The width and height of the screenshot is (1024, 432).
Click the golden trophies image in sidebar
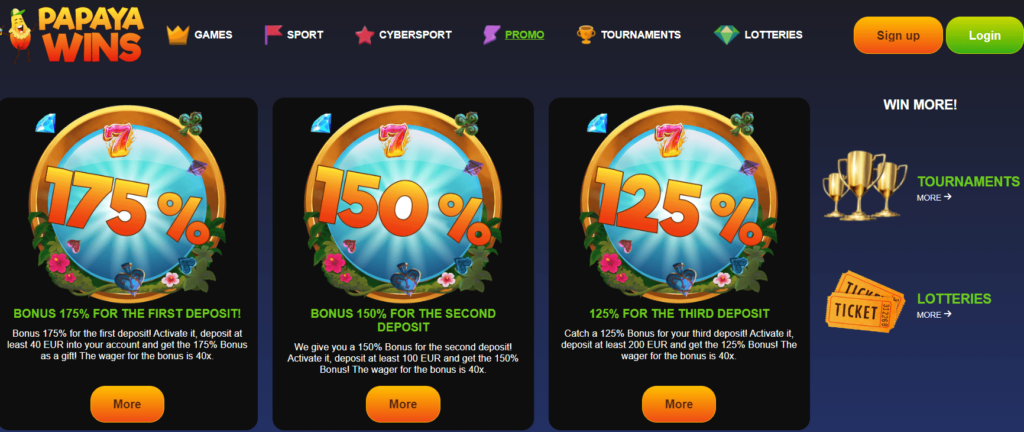tap(864, 186)
